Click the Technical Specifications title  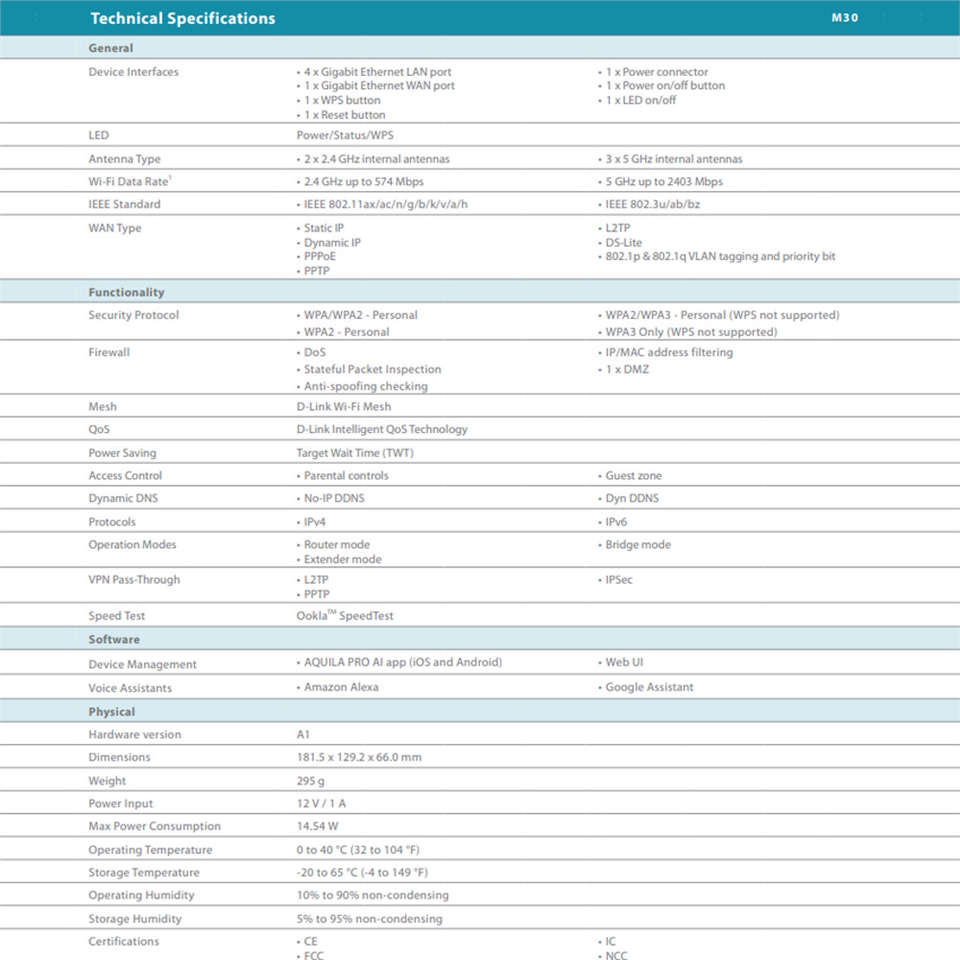[x=182, y=18]
